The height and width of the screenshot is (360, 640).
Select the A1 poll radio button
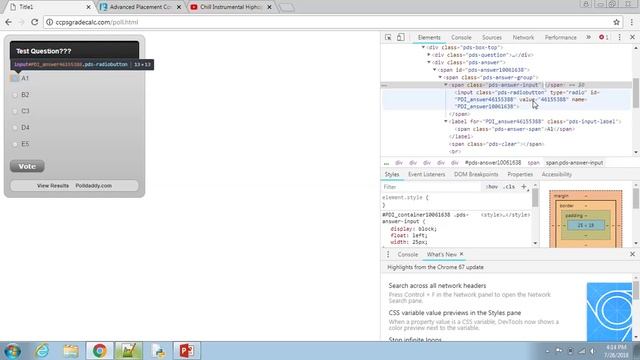pyautogui.click(x=15, y=78)
